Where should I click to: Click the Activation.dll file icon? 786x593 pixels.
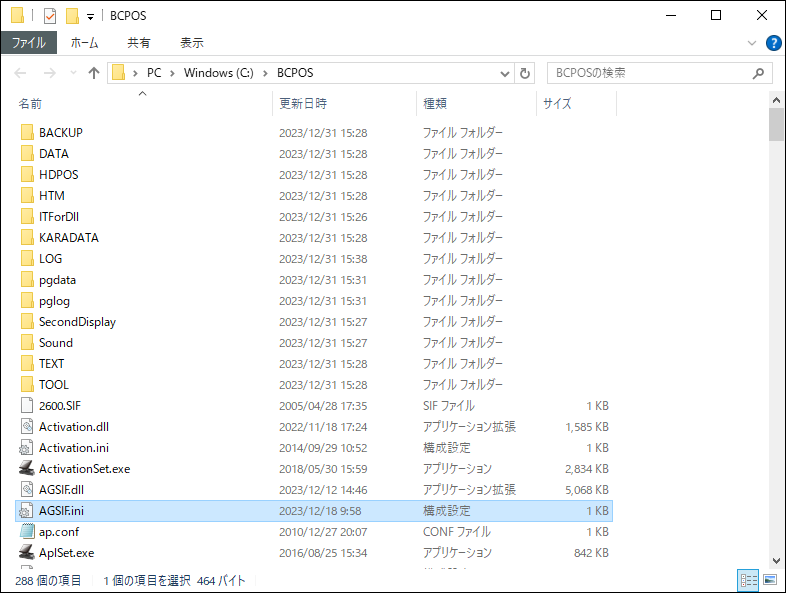(27, 426)
